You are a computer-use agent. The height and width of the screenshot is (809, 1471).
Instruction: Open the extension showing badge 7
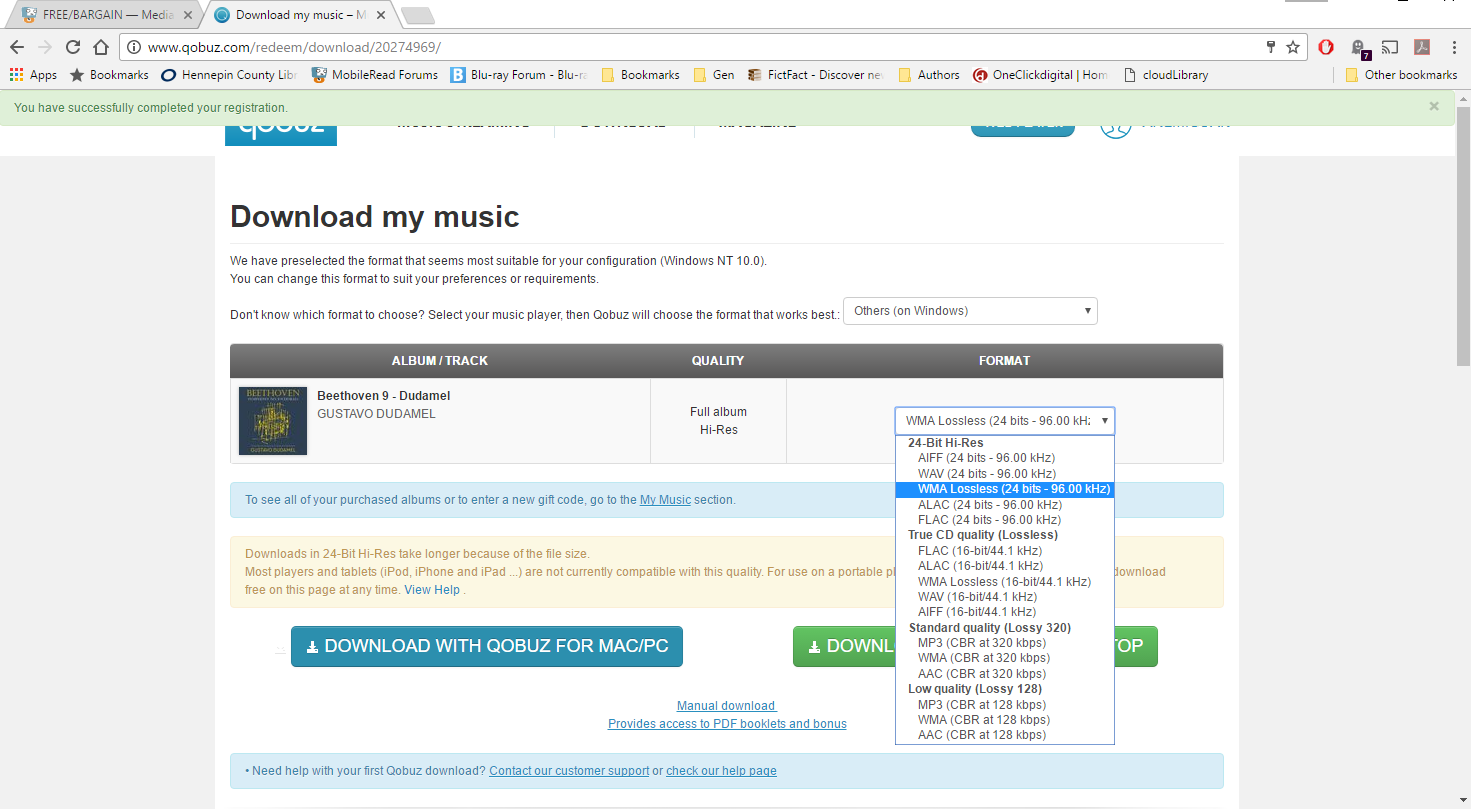click(x=1358, y=48)
